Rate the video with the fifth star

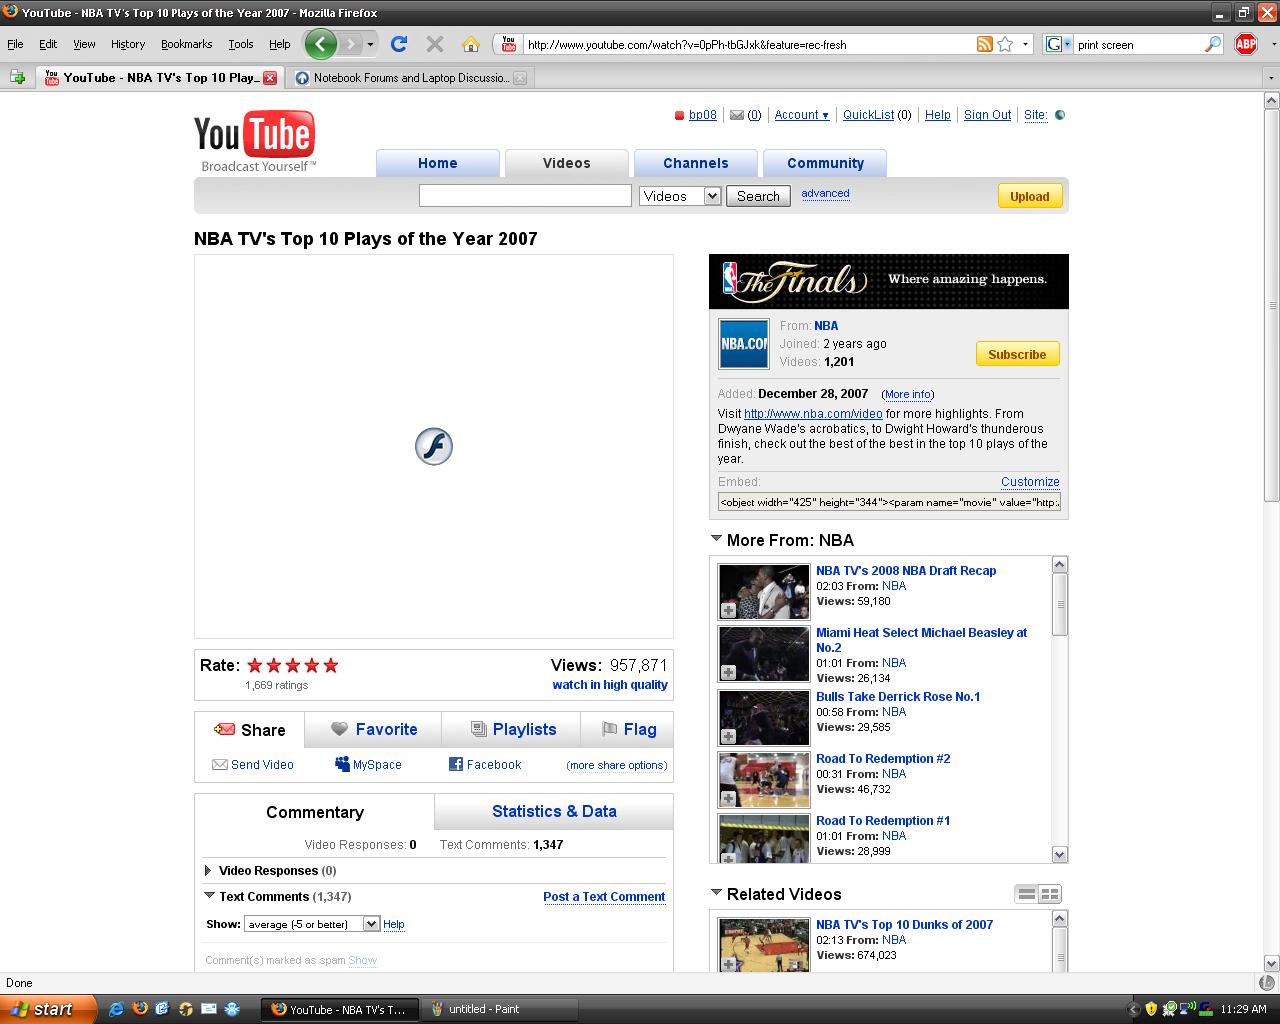[x=331, y=665]
